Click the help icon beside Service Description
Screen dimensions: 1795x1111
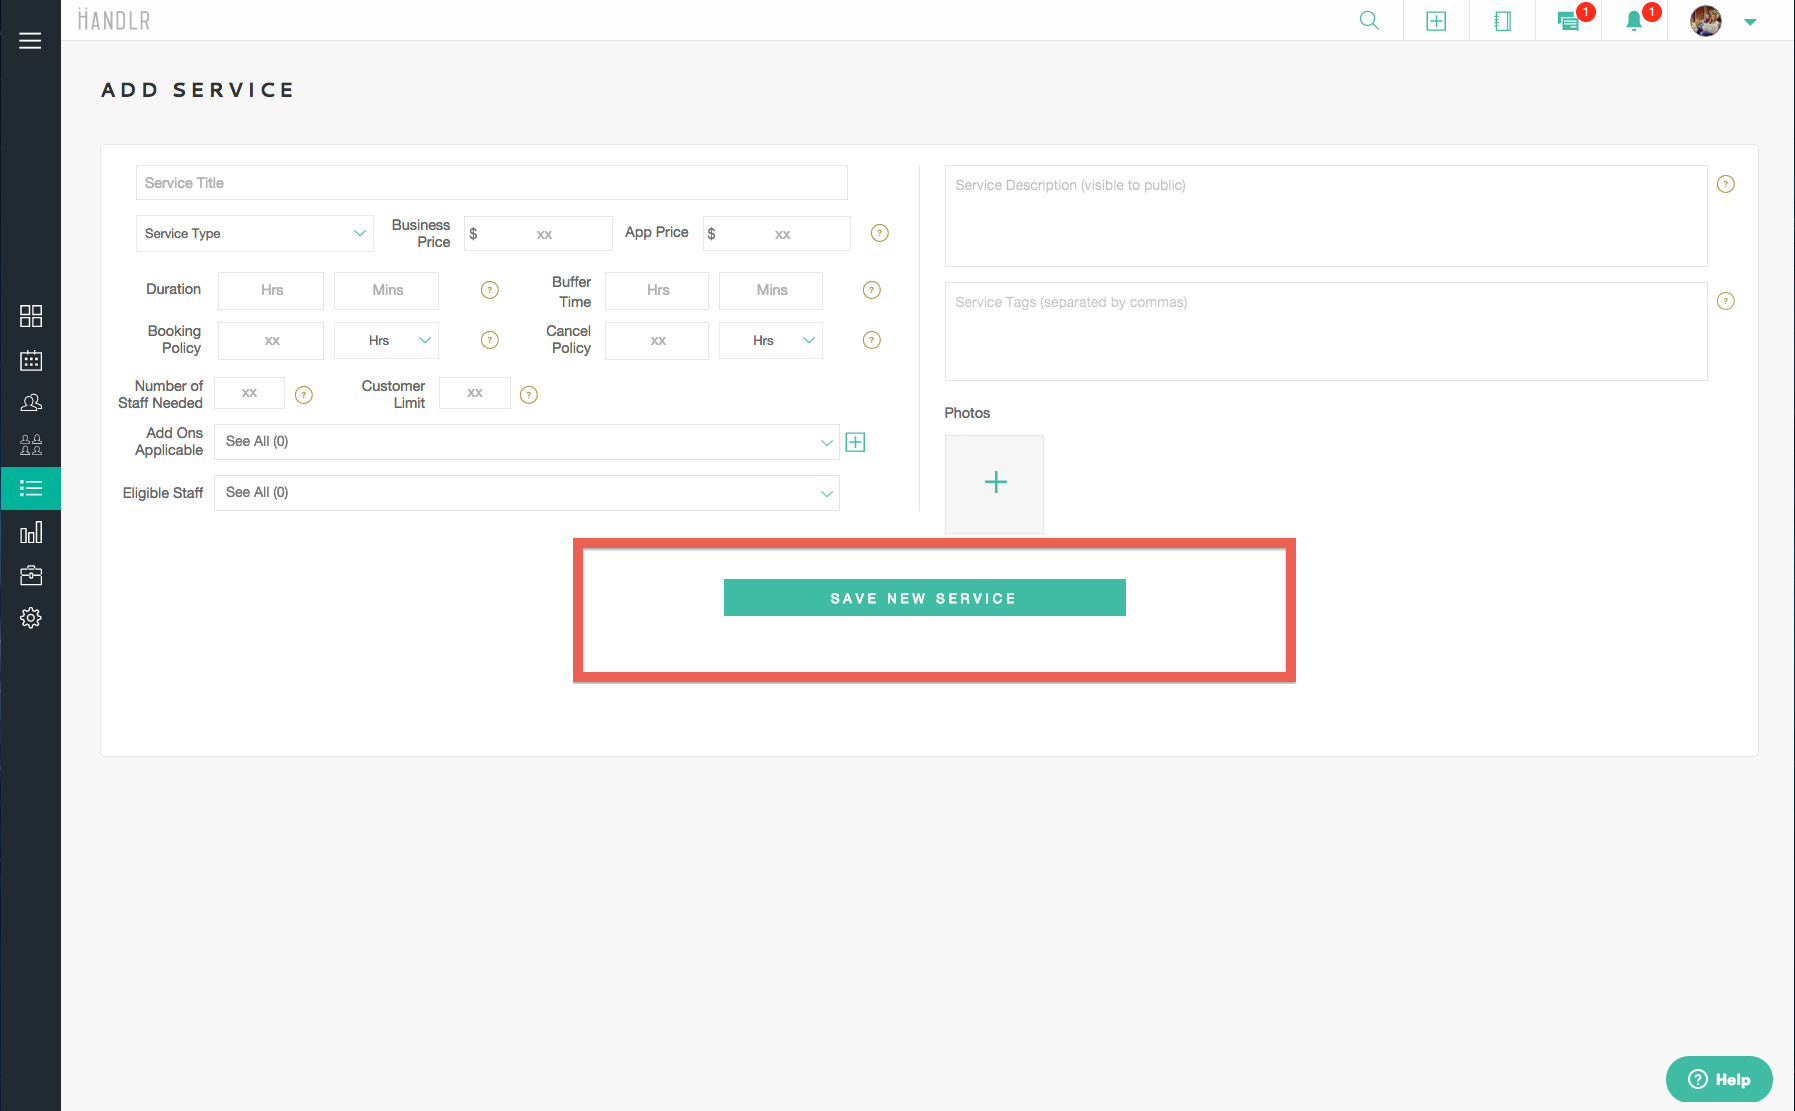(x=1725, y=184)
